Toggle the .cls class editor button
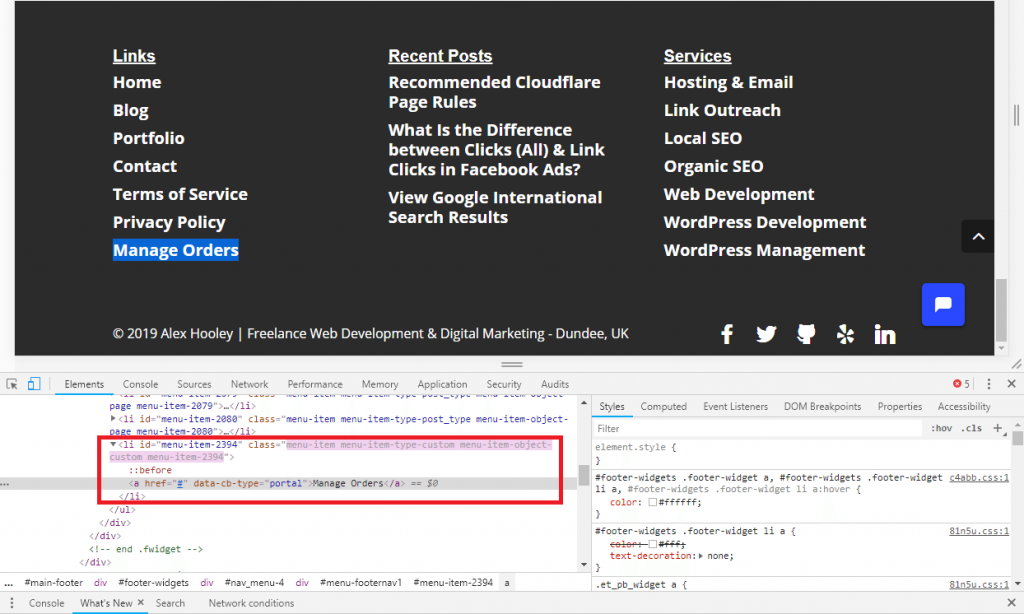The height and width of the screenshot is (614, 1024). (x=973, y=428)
